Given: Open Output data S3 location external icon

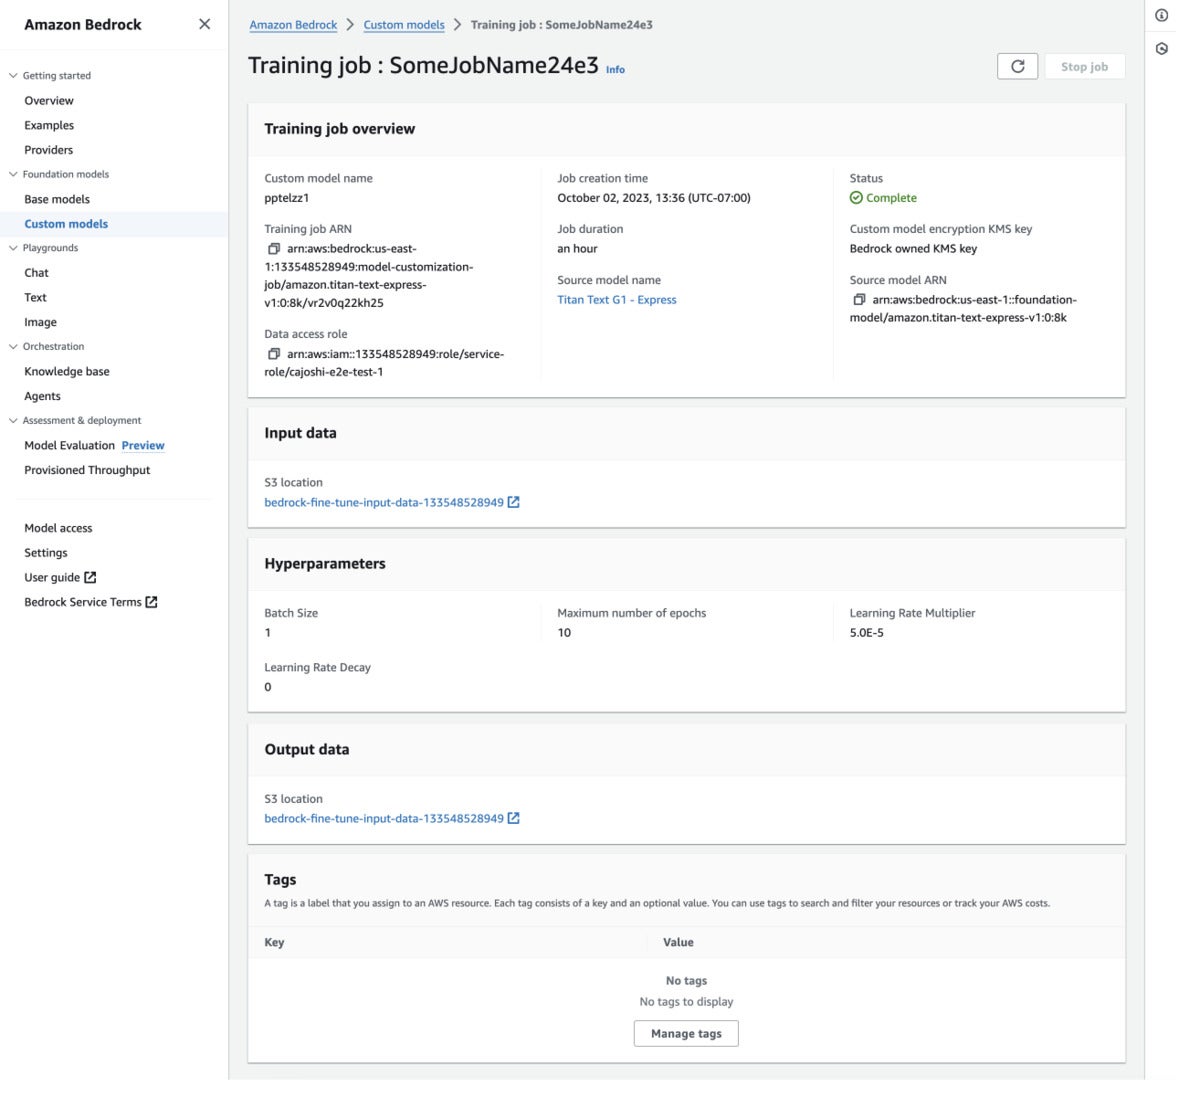Looking at the screenshot, I should (514, 818).
